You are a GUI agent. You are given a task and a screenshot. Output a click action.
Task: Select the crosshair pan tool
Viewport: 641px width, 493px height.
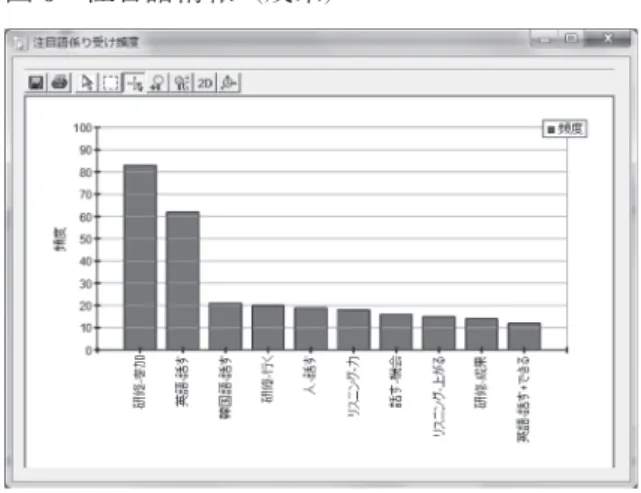point(134,83)
